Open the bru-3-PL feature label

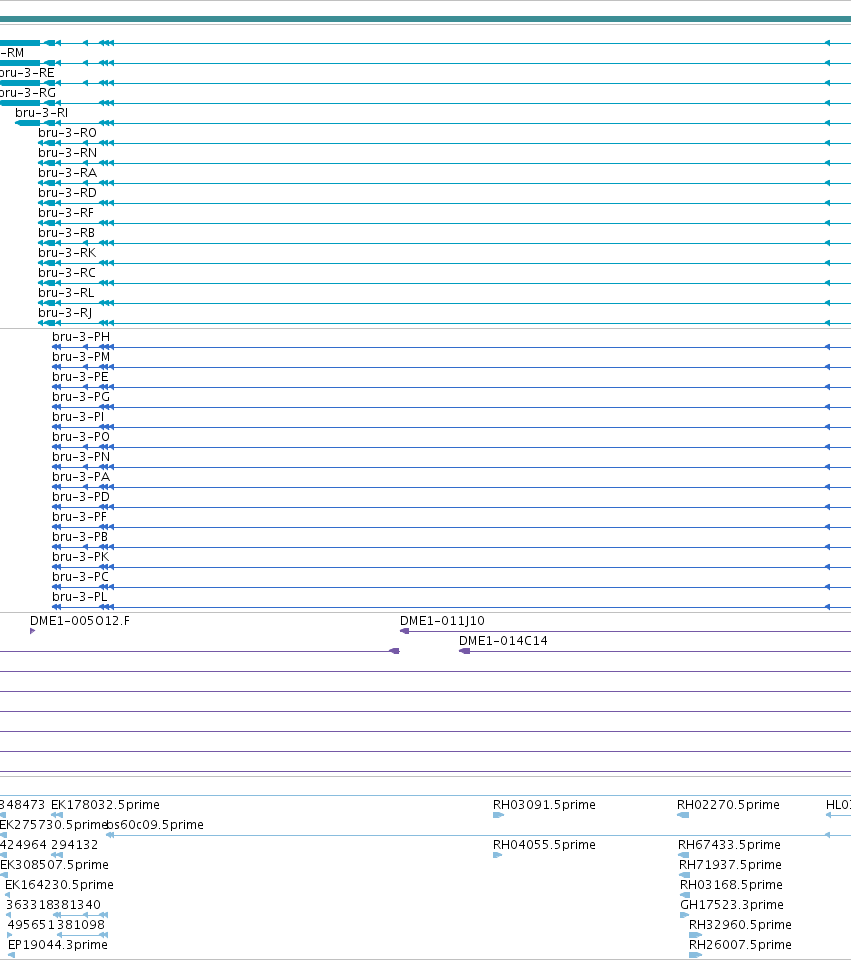[x=80, y=597]
